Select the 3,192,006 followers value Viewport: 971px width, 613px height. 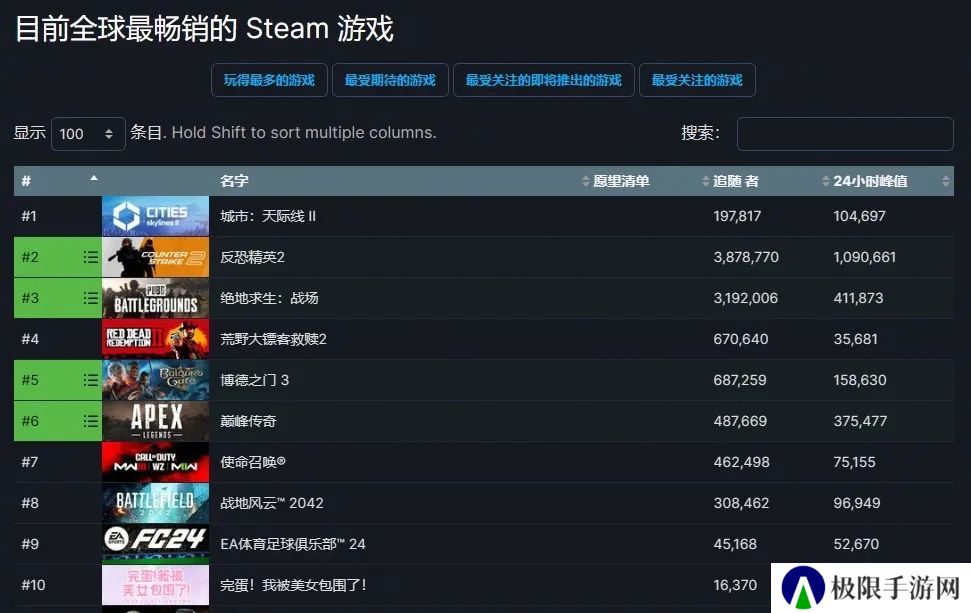746,298
